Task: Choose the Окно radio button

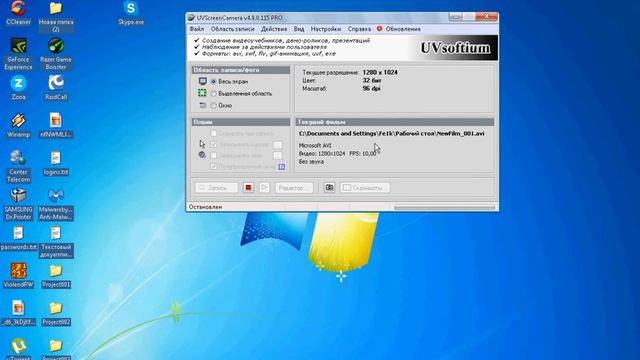Action: [x=213, y=105]
